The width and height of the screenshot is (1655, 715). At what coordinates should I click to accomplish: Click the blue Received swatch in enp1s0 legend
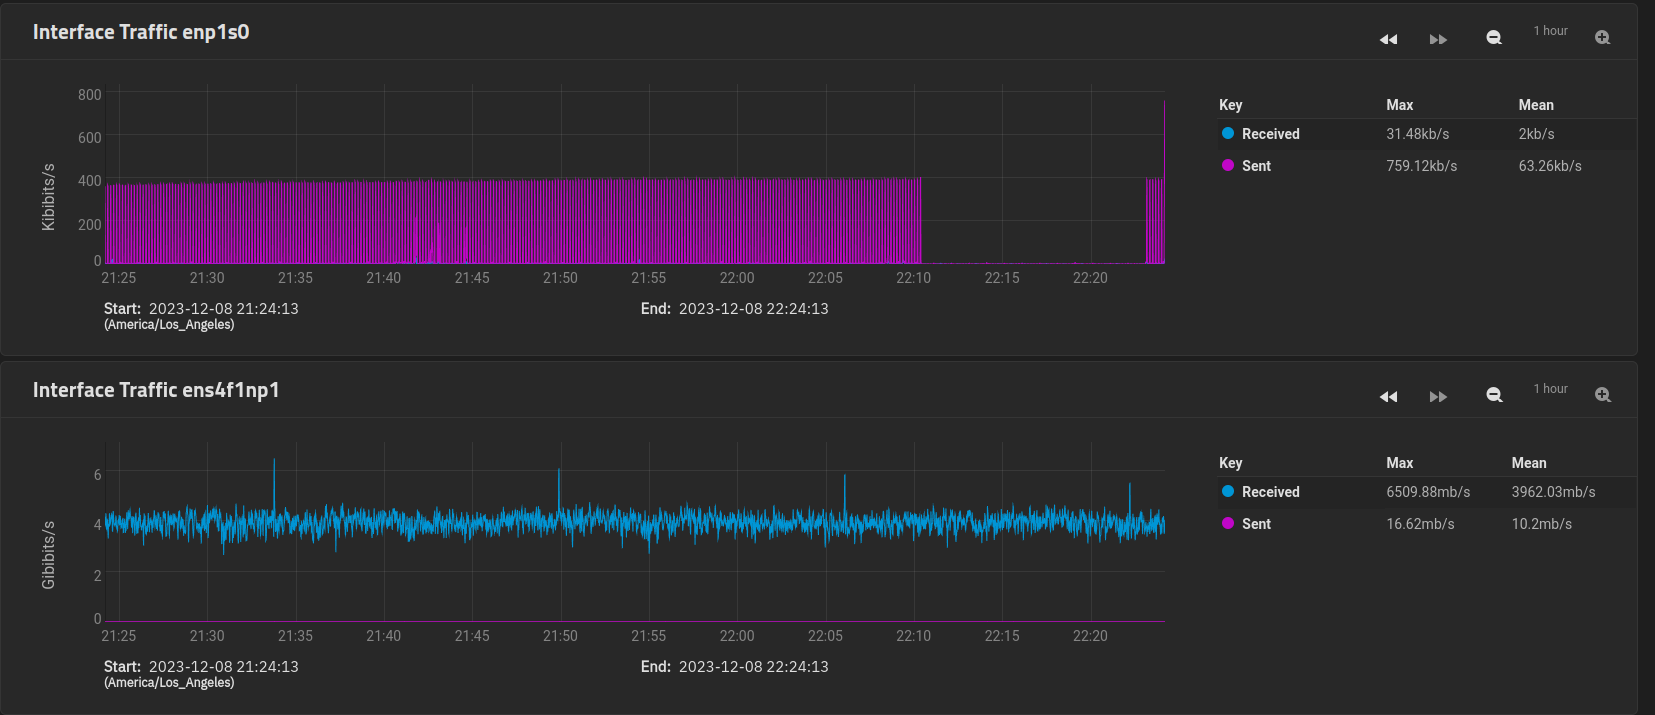(x=1228, y=133)
